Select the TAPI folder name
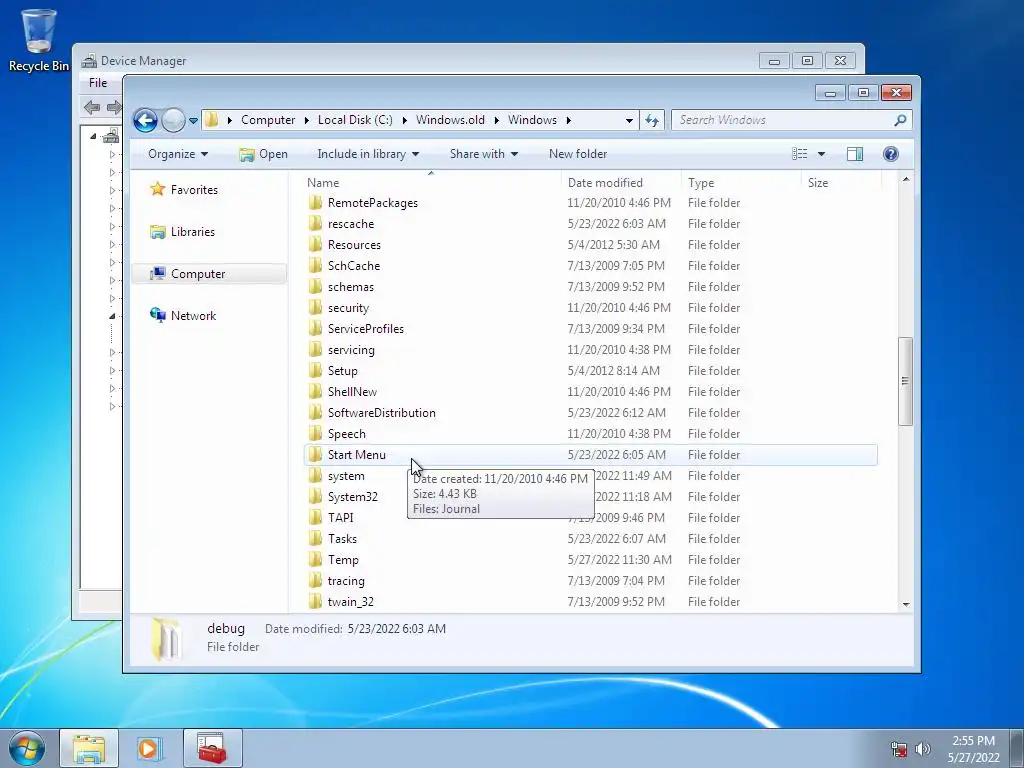The width and height of the screenshot is (1024, 768). click(340, 518)
